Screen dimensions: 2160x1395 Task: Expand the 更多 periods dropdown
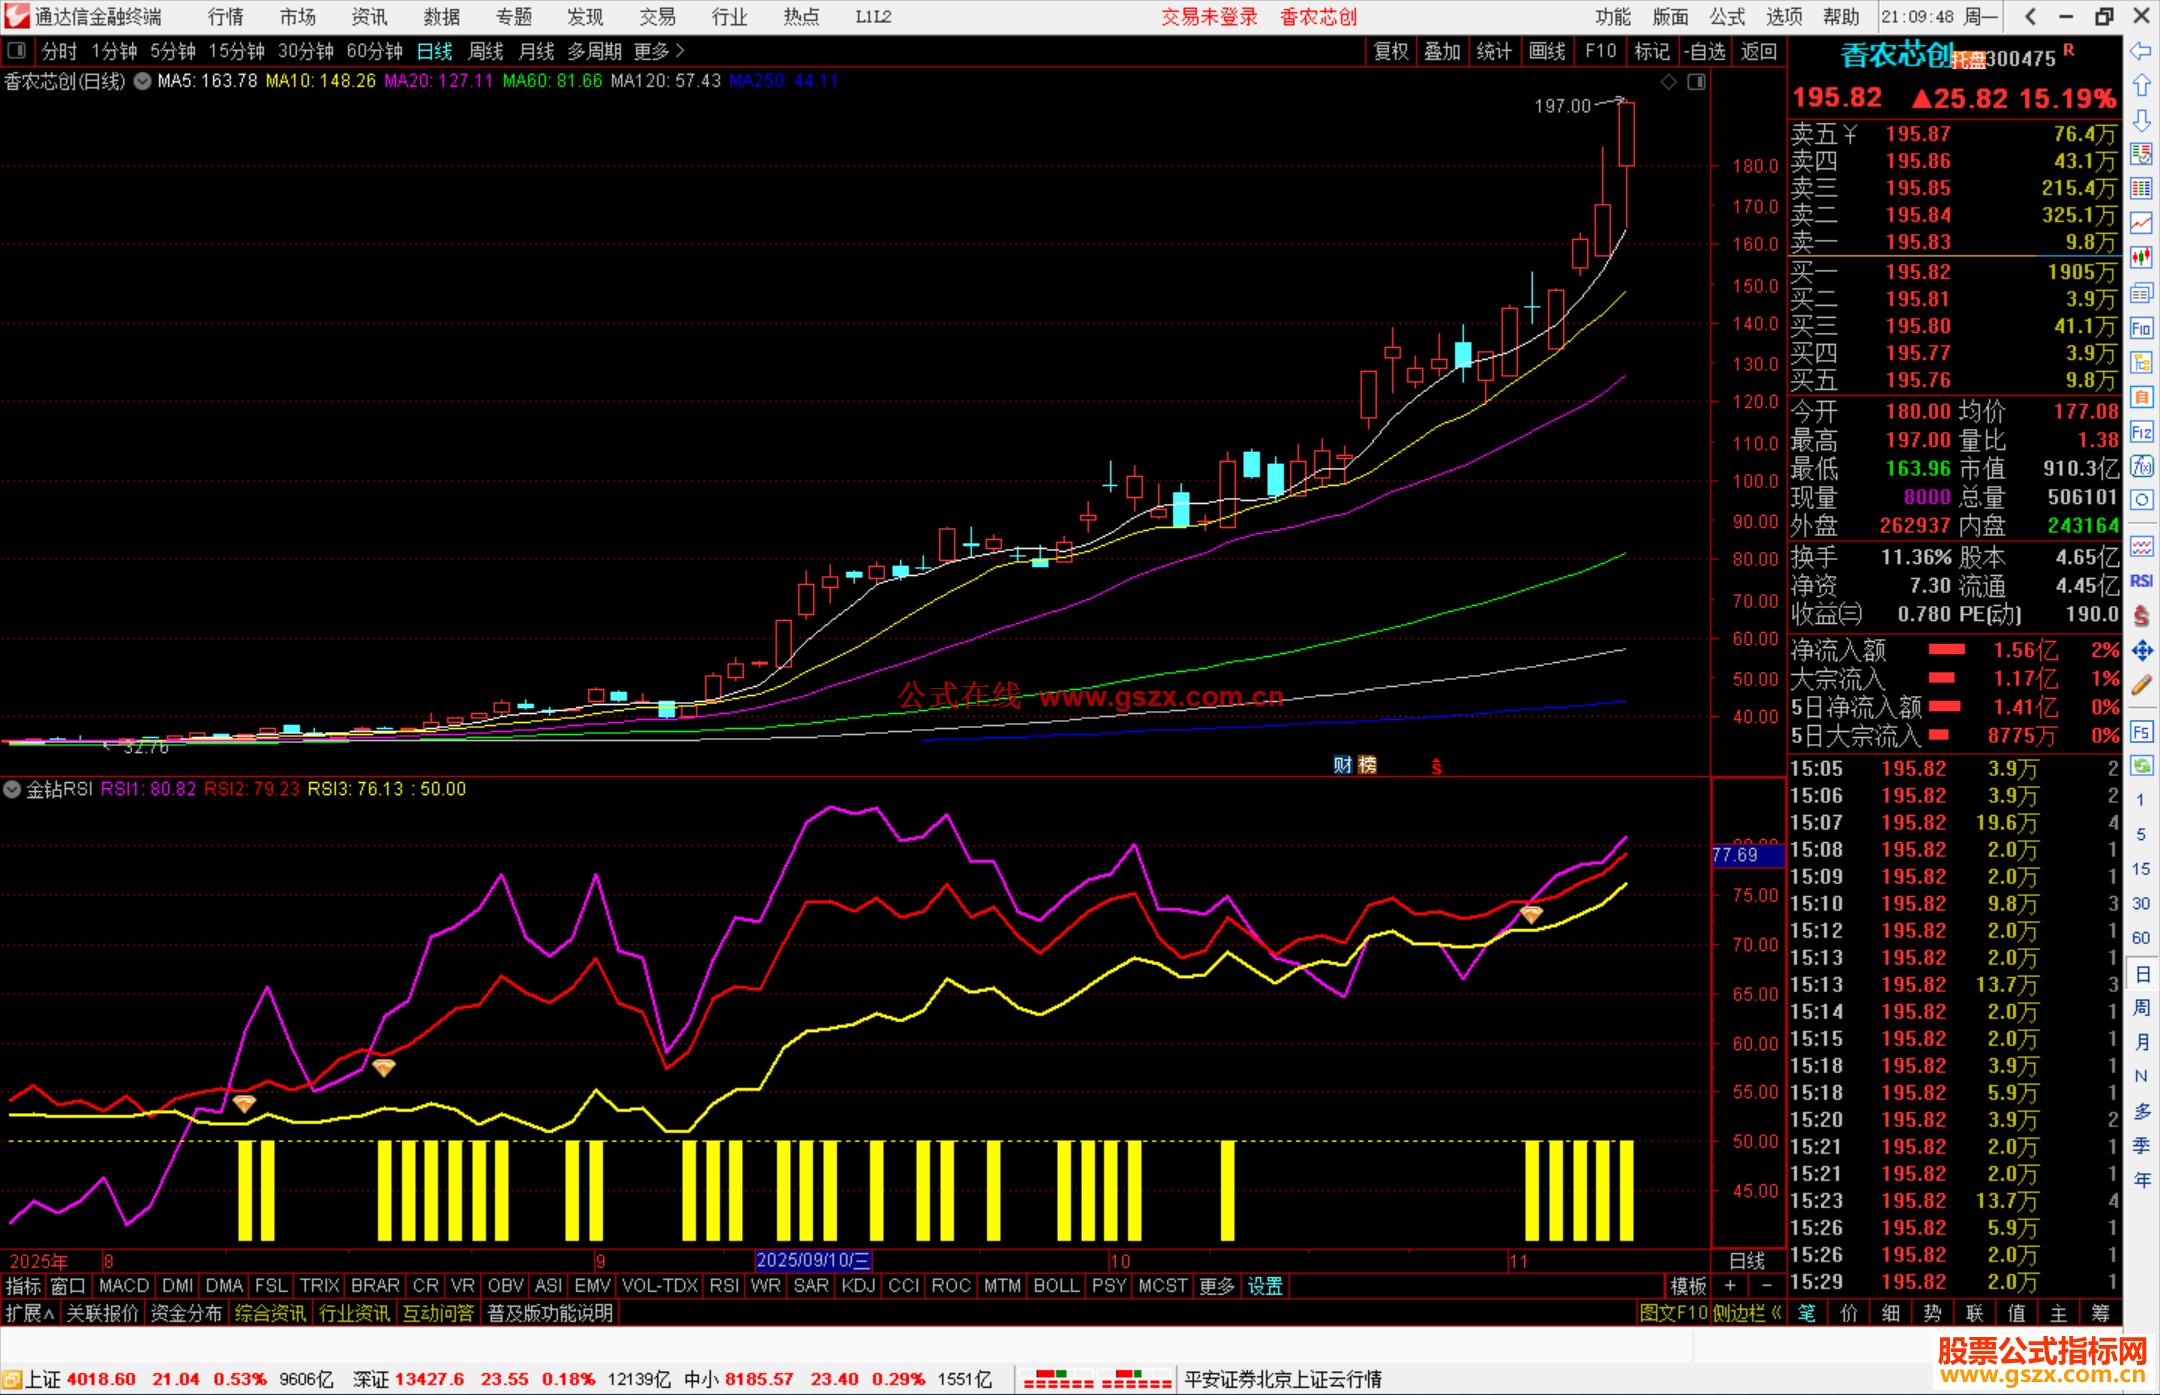point(659,51)
